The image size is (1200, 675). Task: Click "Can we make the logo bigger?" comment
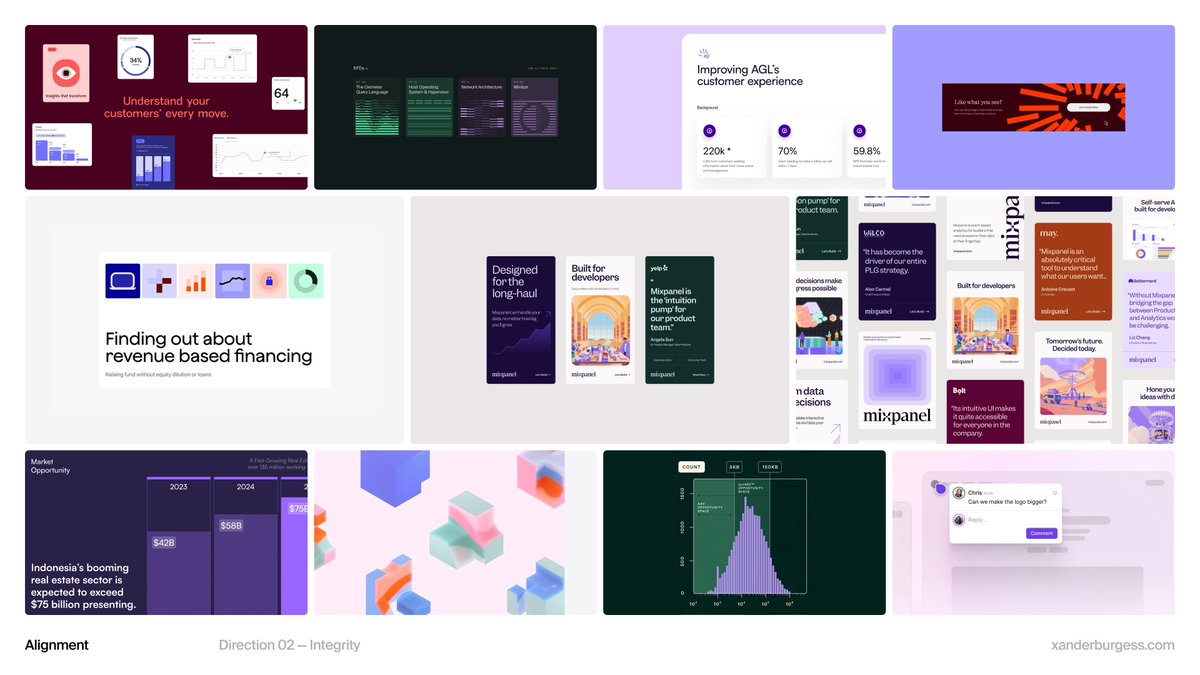pos(1006,502)
